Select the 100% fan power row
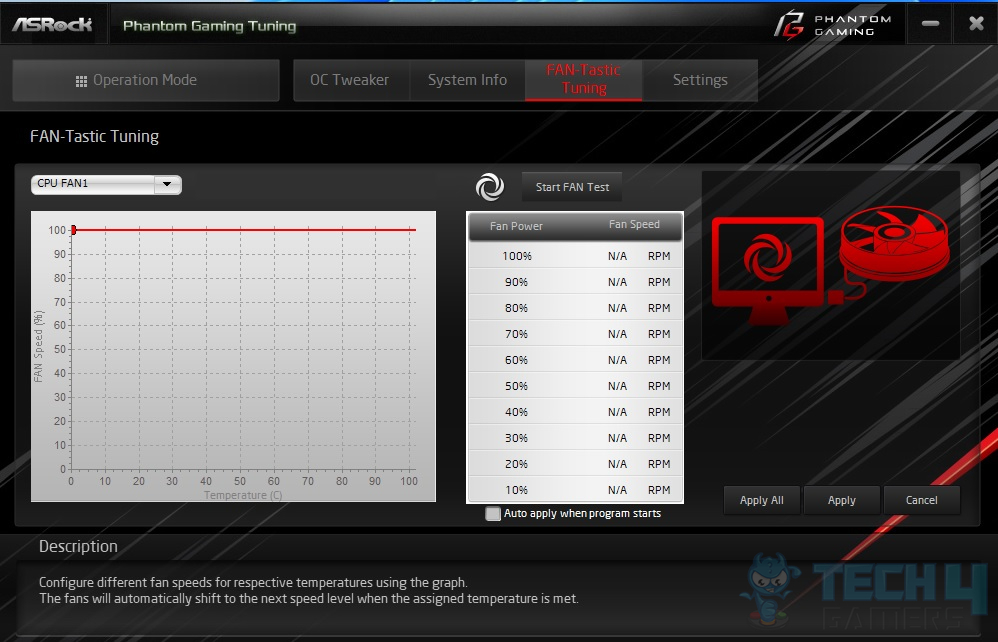Image resolution: width=998 pixels, height=642 pixels. point(575,256)
